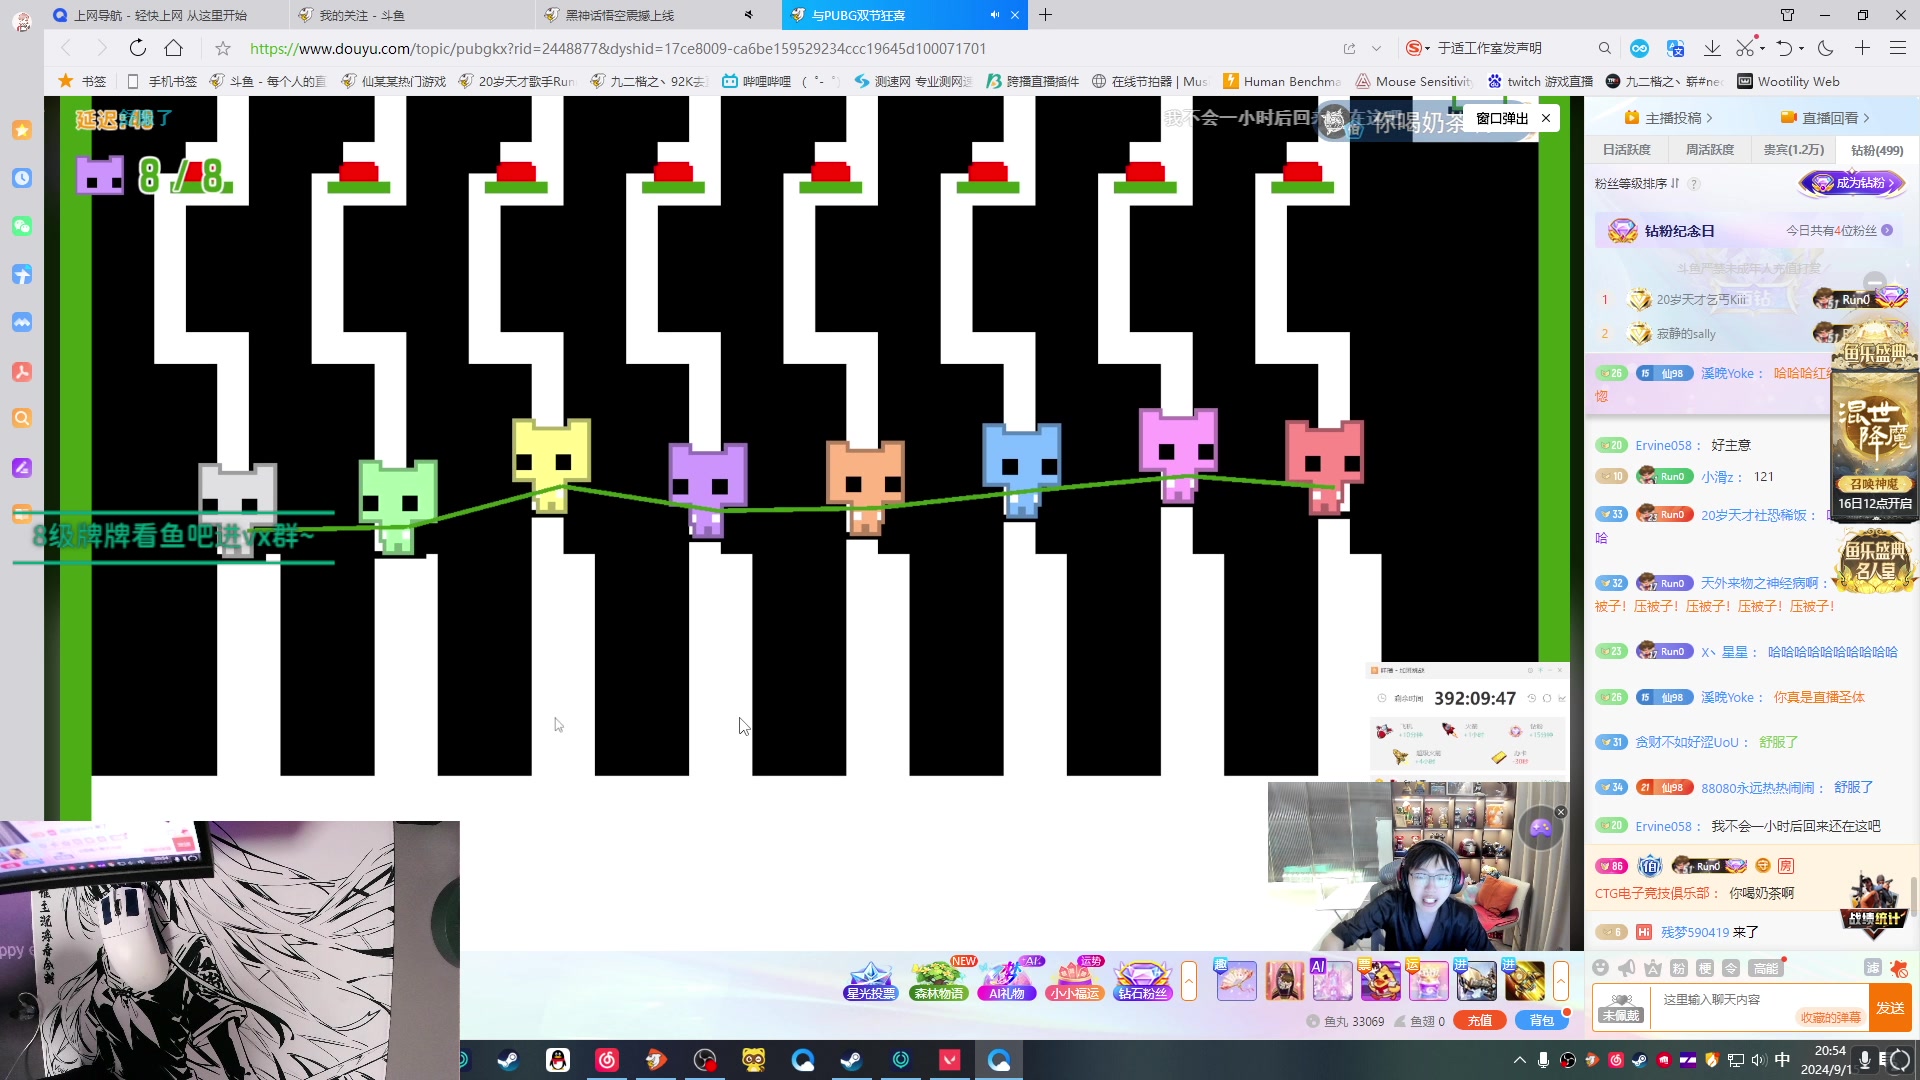Open 直播回看 section
The image size is (1920, 1080).
(x=1826, y=118)
